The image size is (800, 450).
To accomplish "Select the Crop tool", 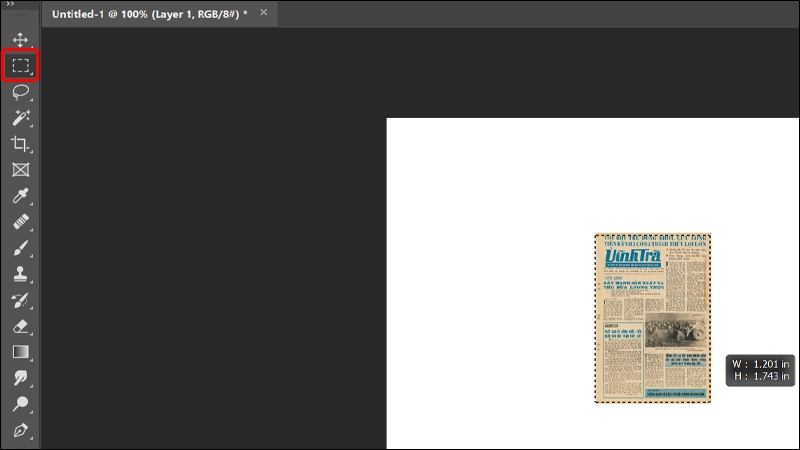I will coord(20,144).
